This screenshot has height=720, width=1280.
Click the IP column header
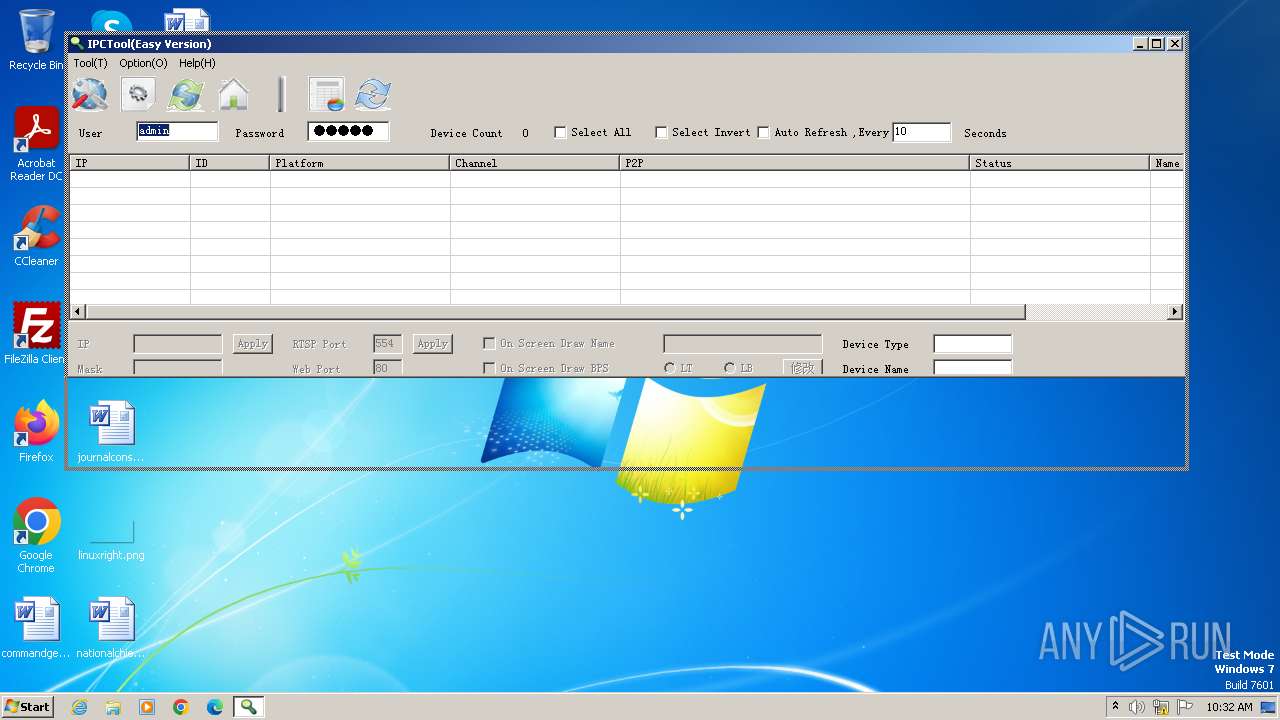pos(130,163)
